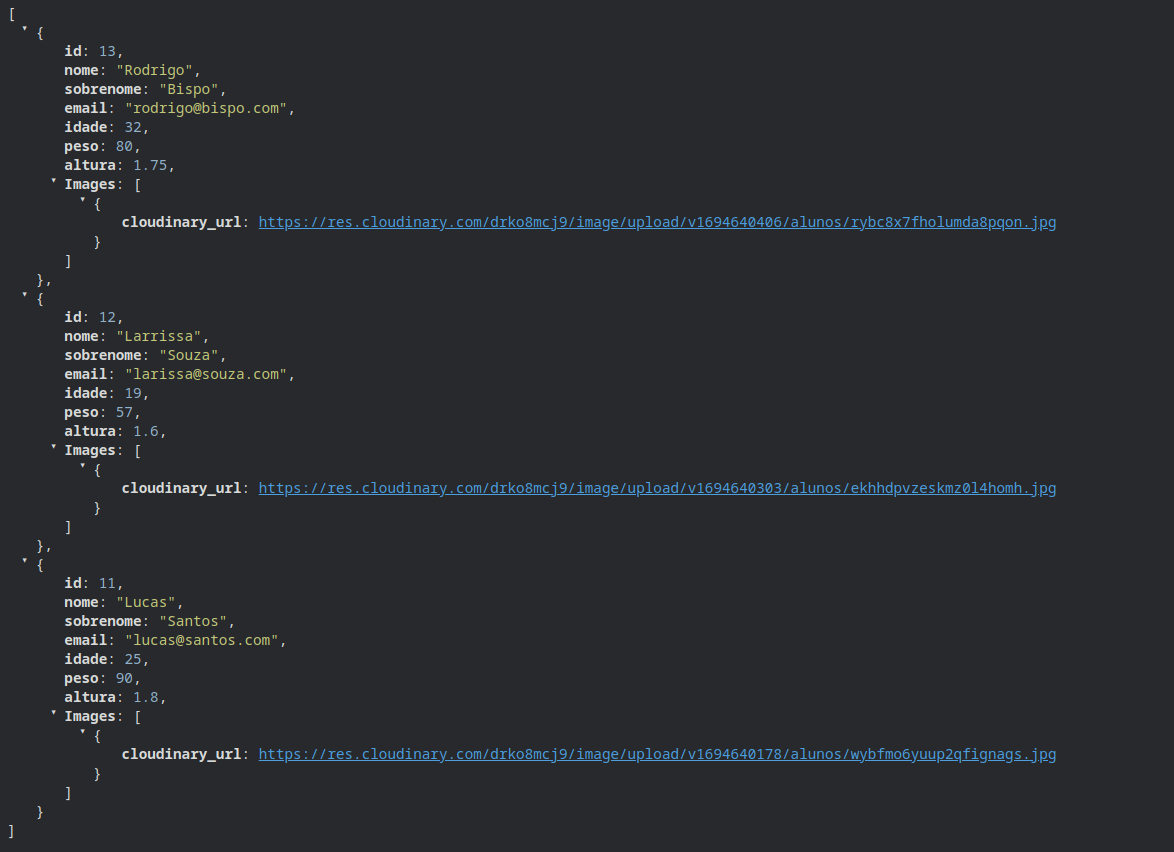The width and height of the screenshot is (1174, 852).
Task: Collapse the object inside Rodrigo's Images array
Action: (x=83, y=201)
